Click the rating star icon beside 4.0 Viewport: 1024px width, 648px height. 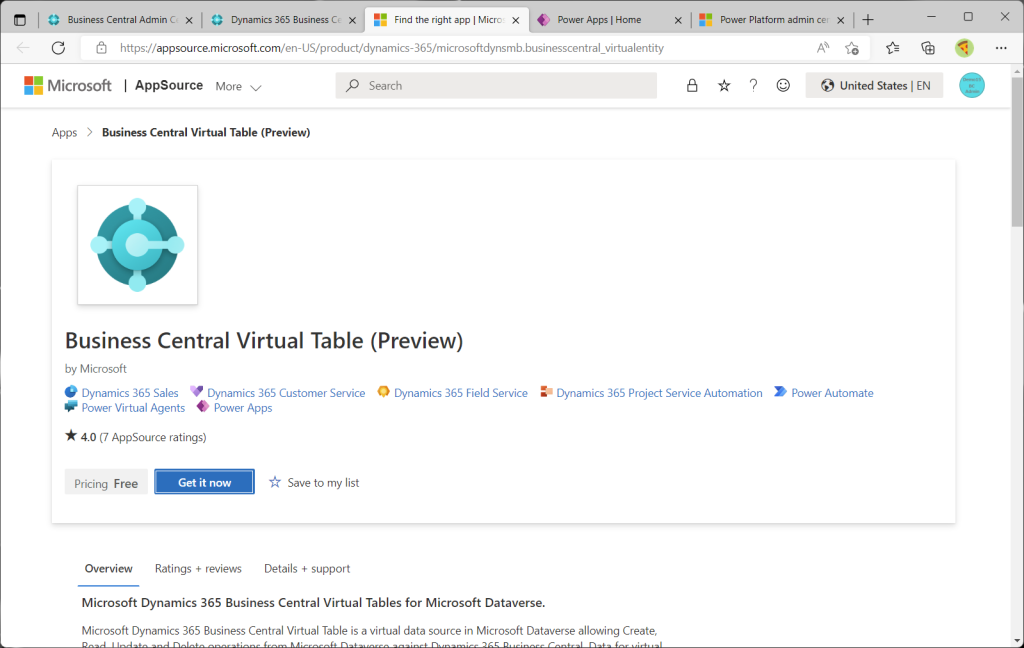point(71,435)
